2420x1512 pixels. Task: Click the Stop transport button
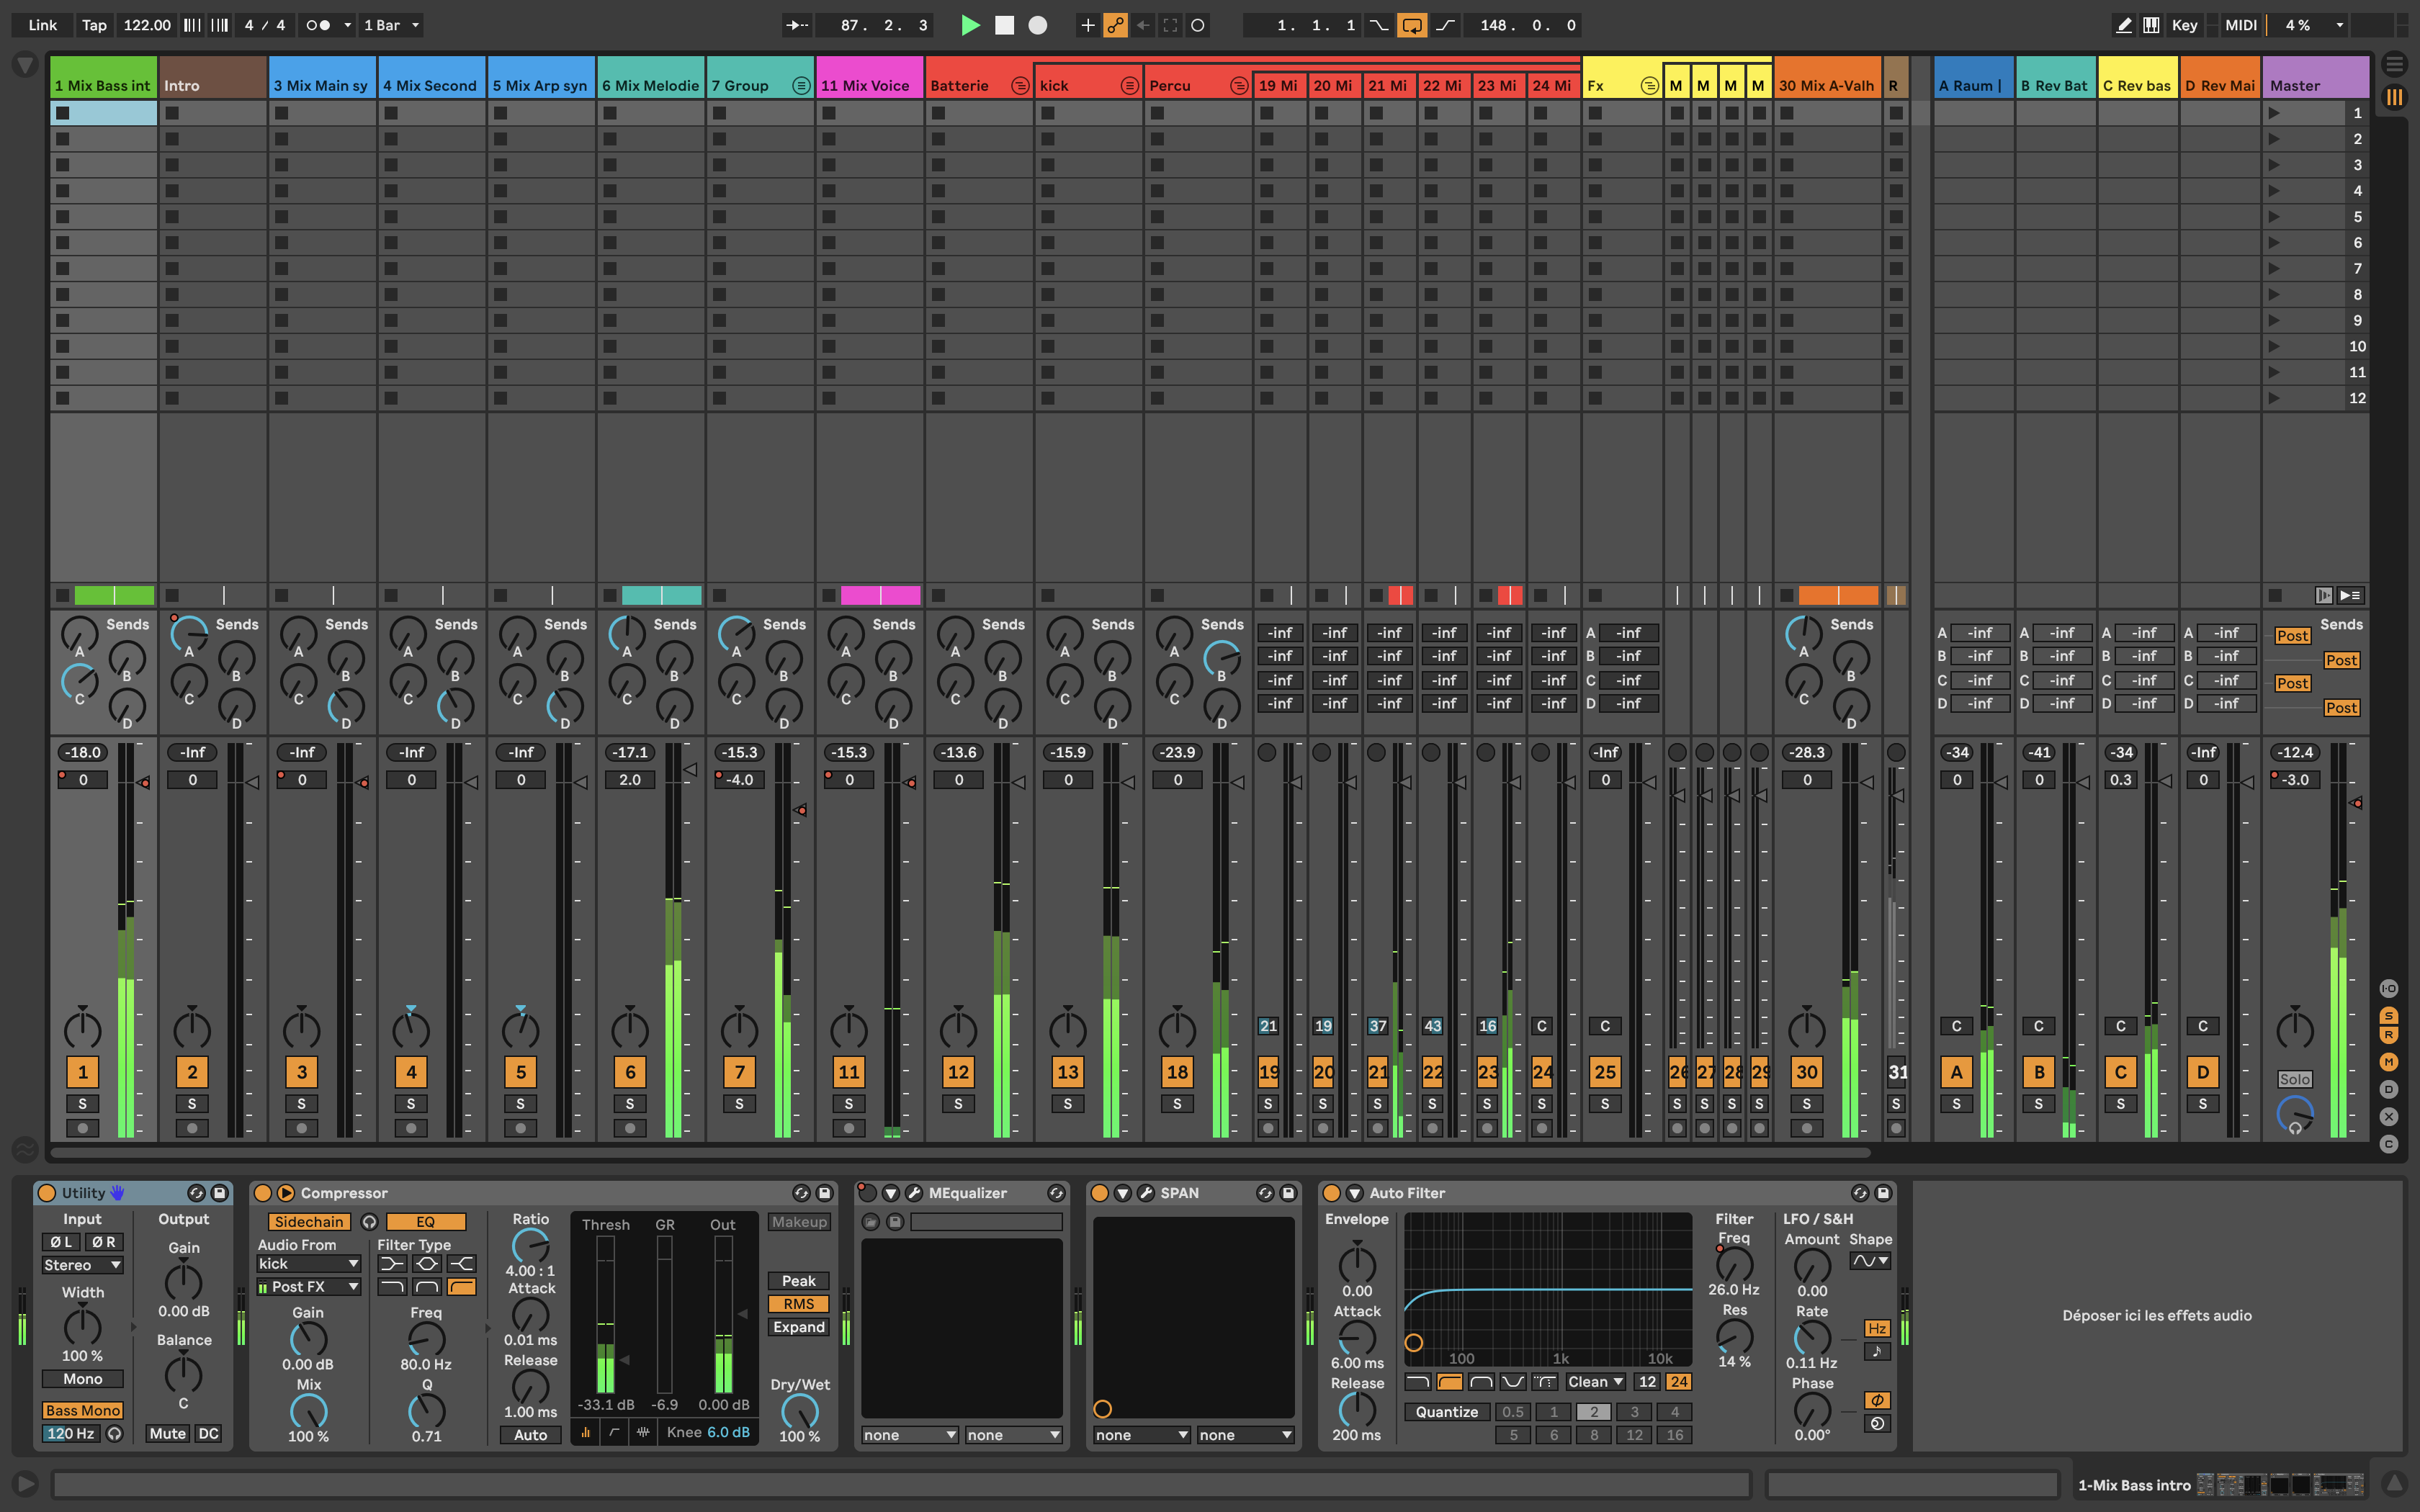tap(1004, 25)
